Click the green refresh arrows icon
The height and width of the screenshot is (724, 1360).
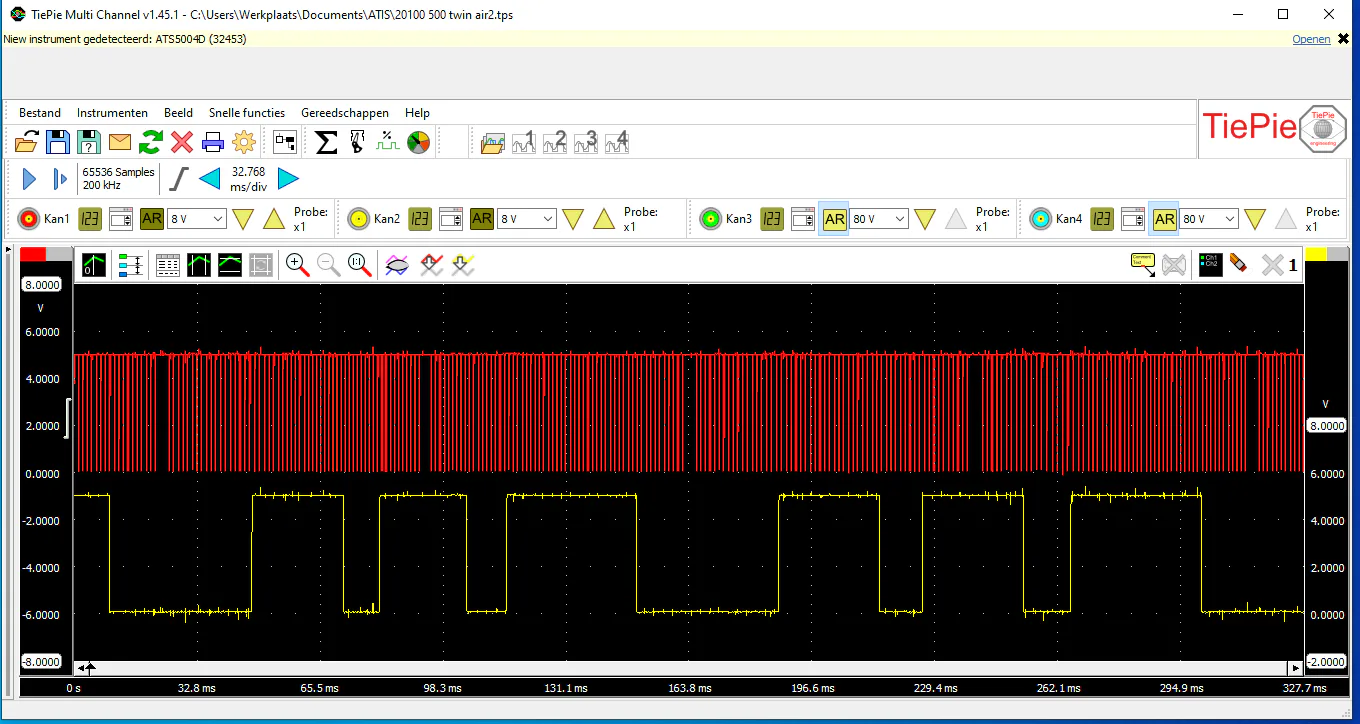151,142
